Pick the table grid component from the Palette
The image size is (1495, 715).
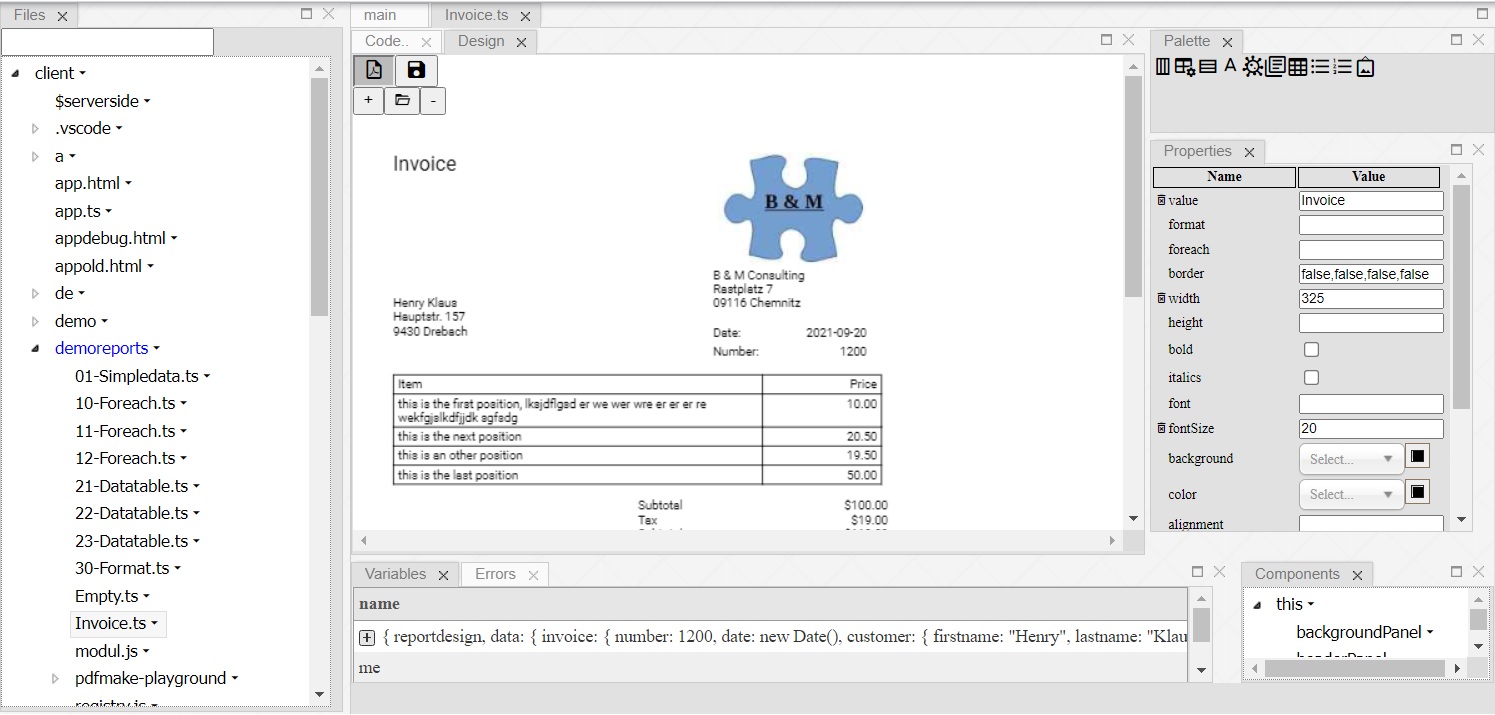1298,66
